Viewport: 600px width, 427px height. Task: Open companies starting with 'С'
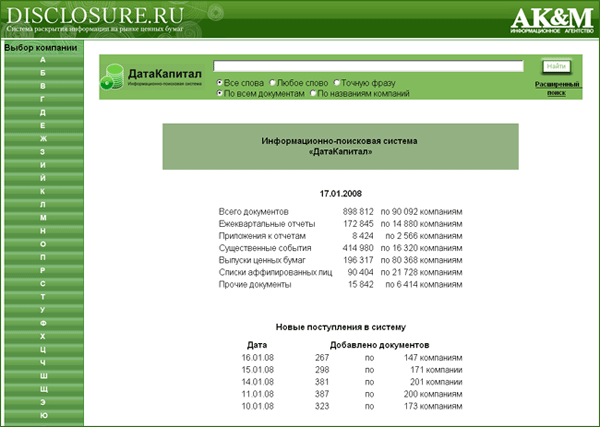(43, 283)
